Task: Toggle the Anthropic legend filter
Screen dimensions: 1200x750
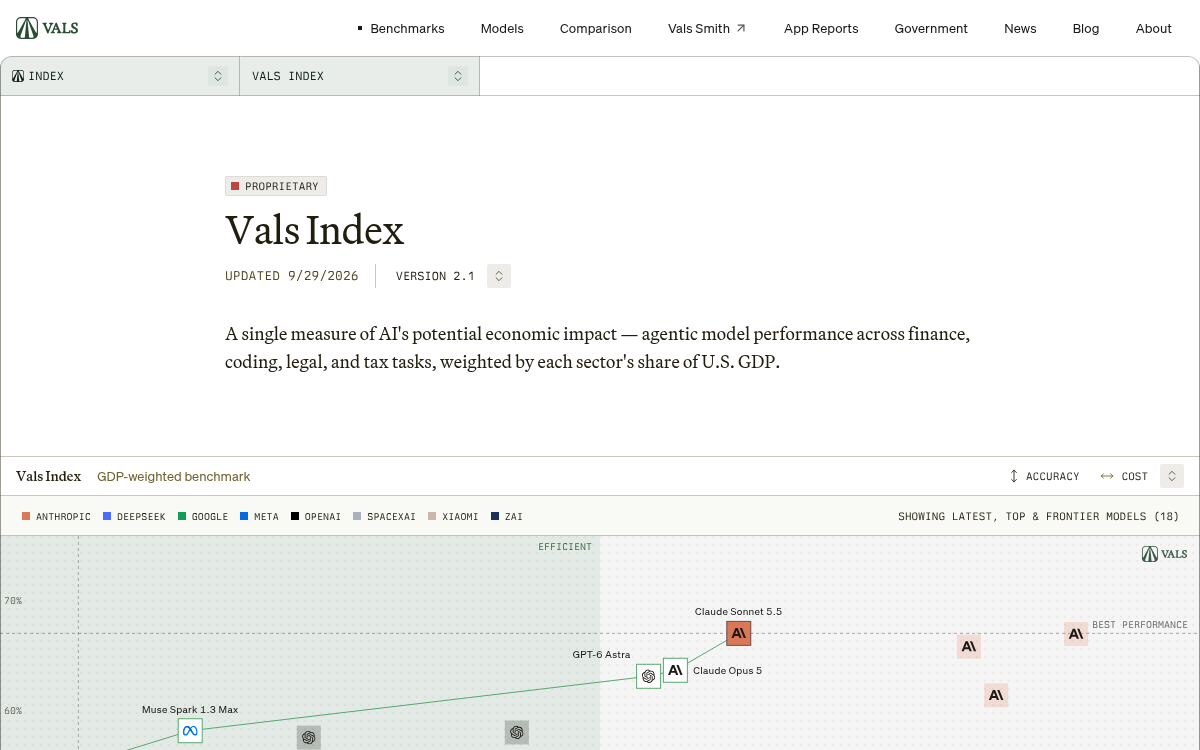Action: pos(57,517)
